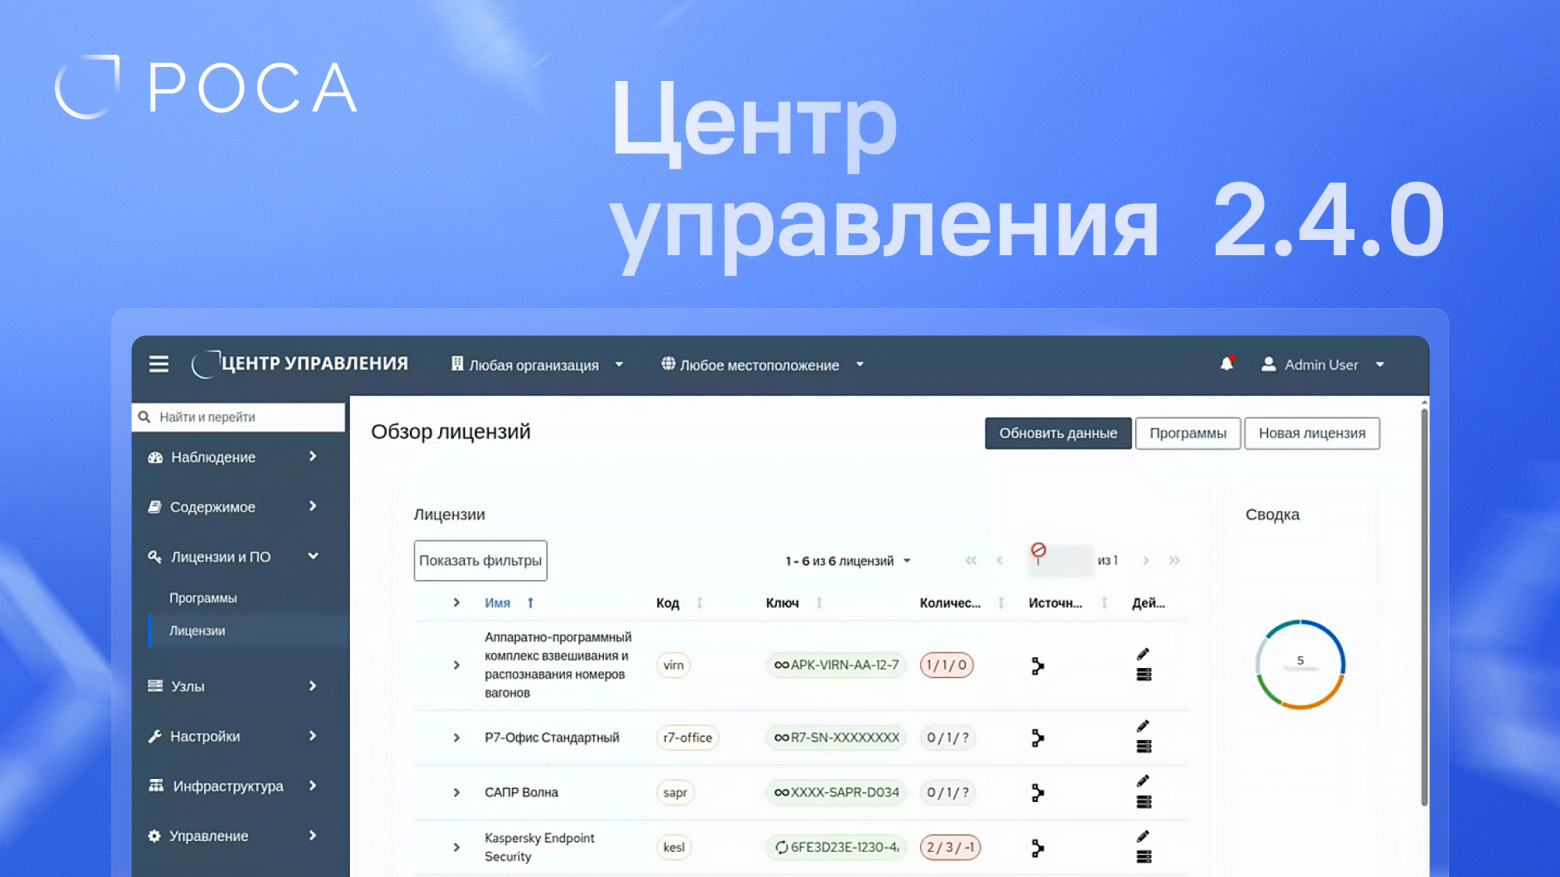The height and width of the screenshot is (877, 1560).
Task: Click the Настройки wrench icon
Action: (155, 736)
